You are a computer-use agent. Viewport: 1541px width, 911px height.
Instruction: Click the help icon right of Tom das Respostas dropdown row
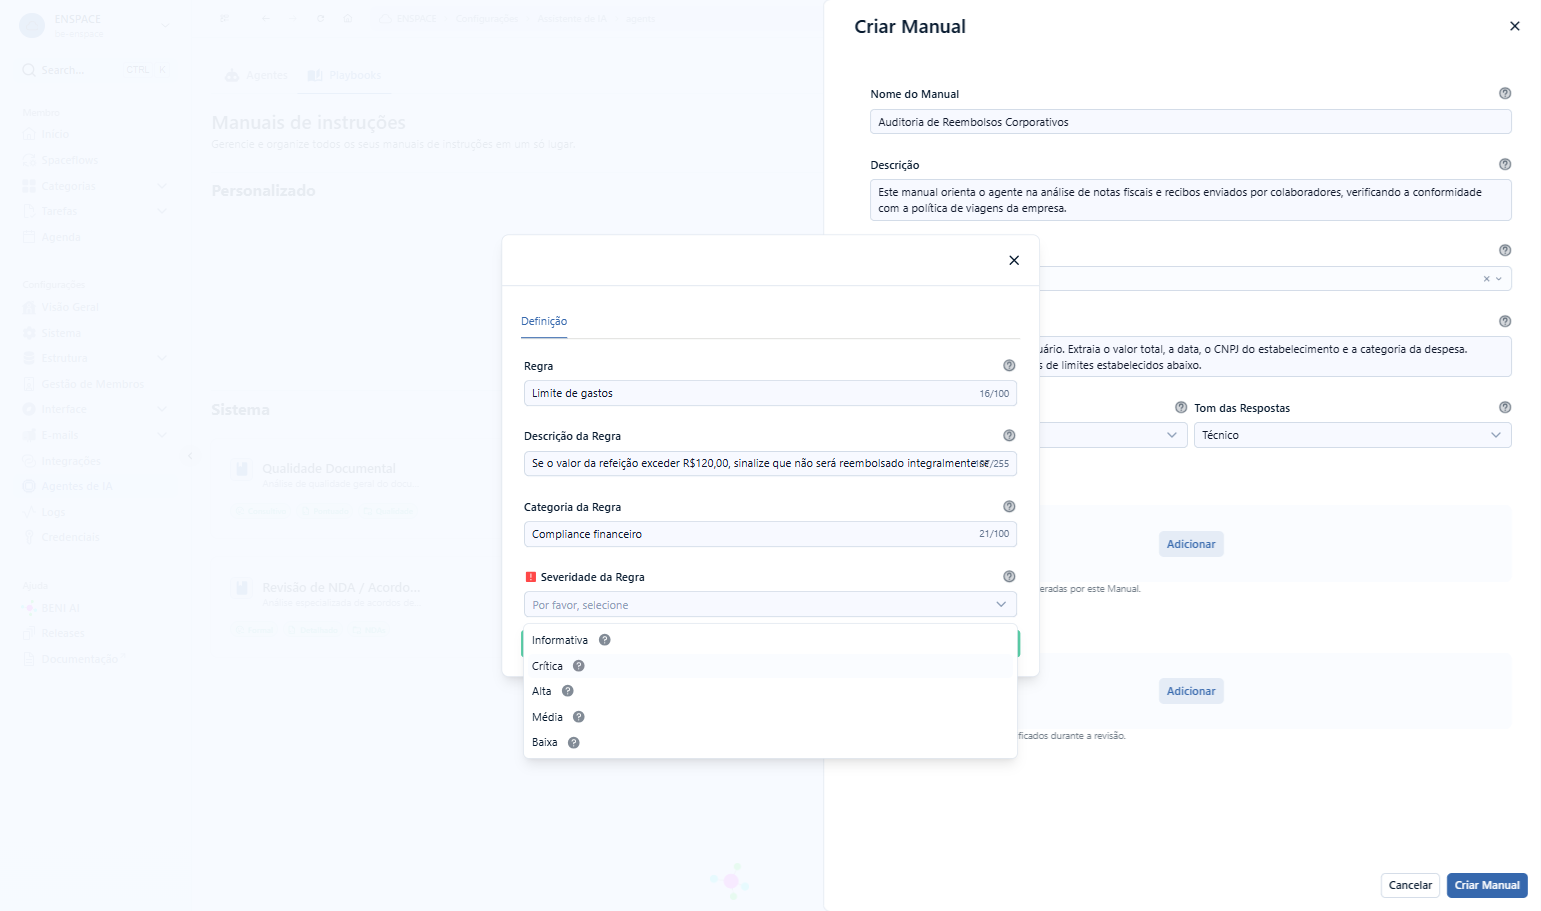(1505, 407)
